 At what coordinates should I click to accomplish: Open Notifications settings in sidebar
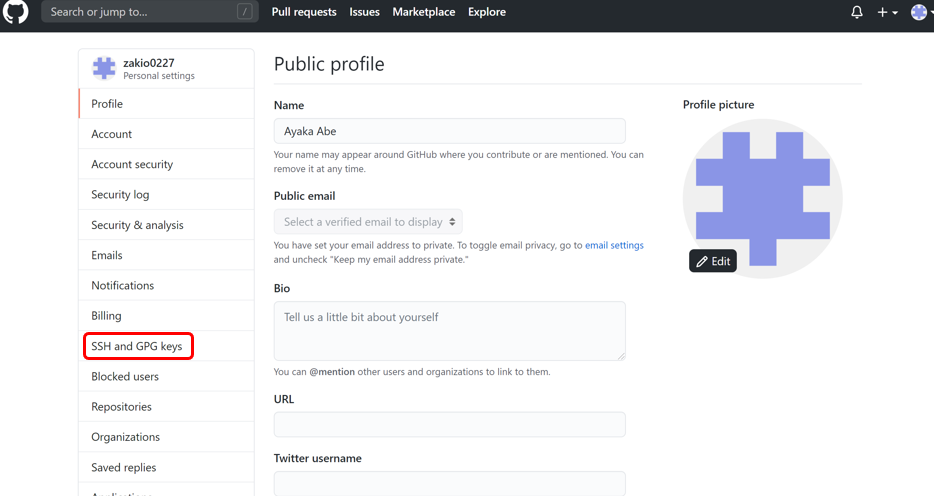(x=123, y=285)
